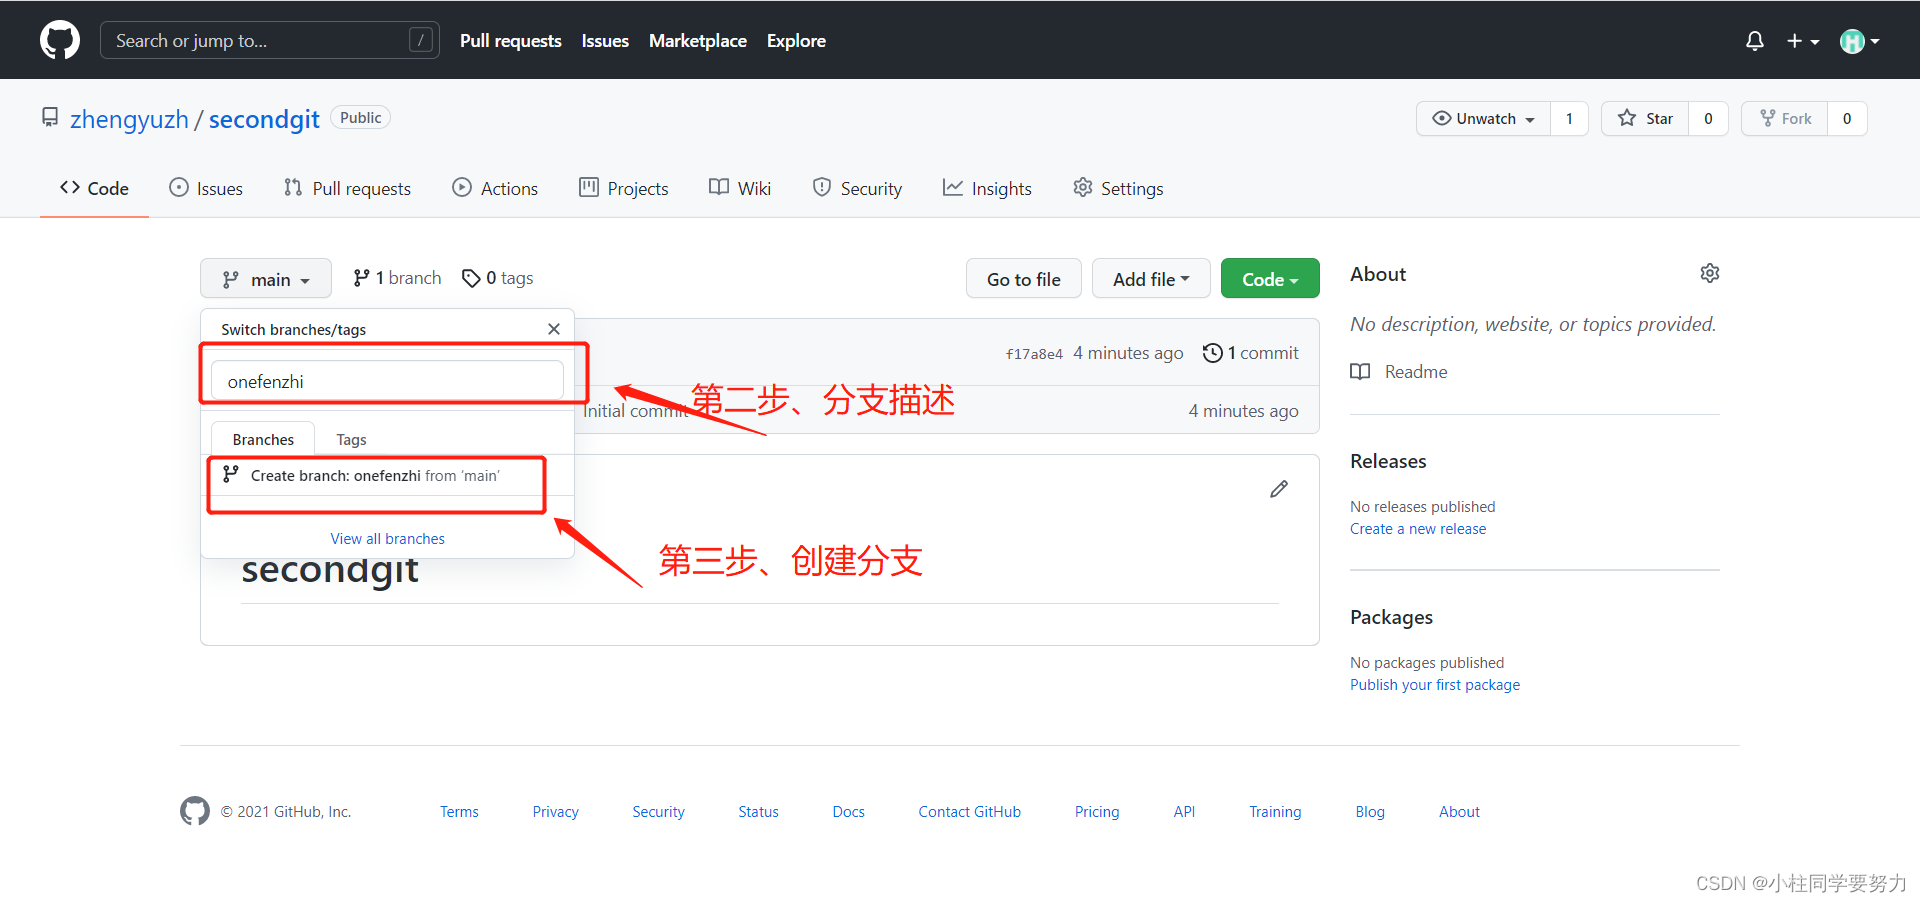Open Pull requests in top navigation
The width and height of the screenshot is (1920, 902).
pos(510,41)
